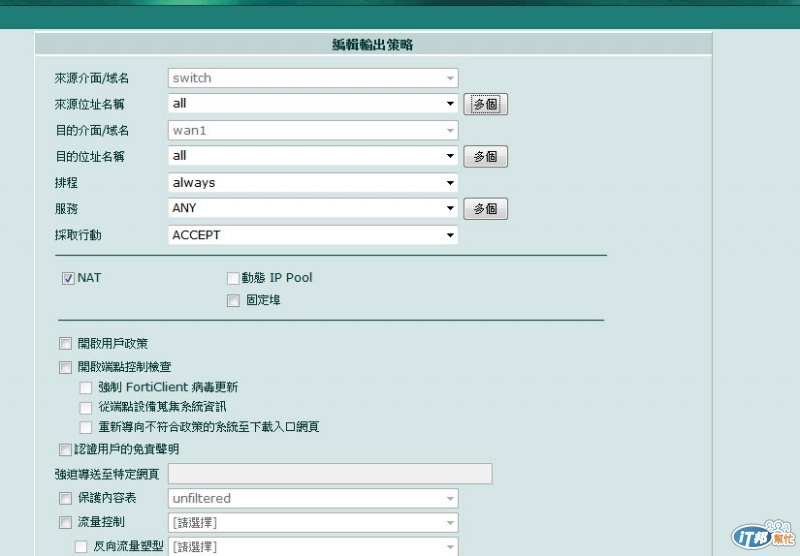Open the 來源介面/域名 switch dropdown
Image resolution: width=800 pixels, height=556 pixels.
click(313, 78)
